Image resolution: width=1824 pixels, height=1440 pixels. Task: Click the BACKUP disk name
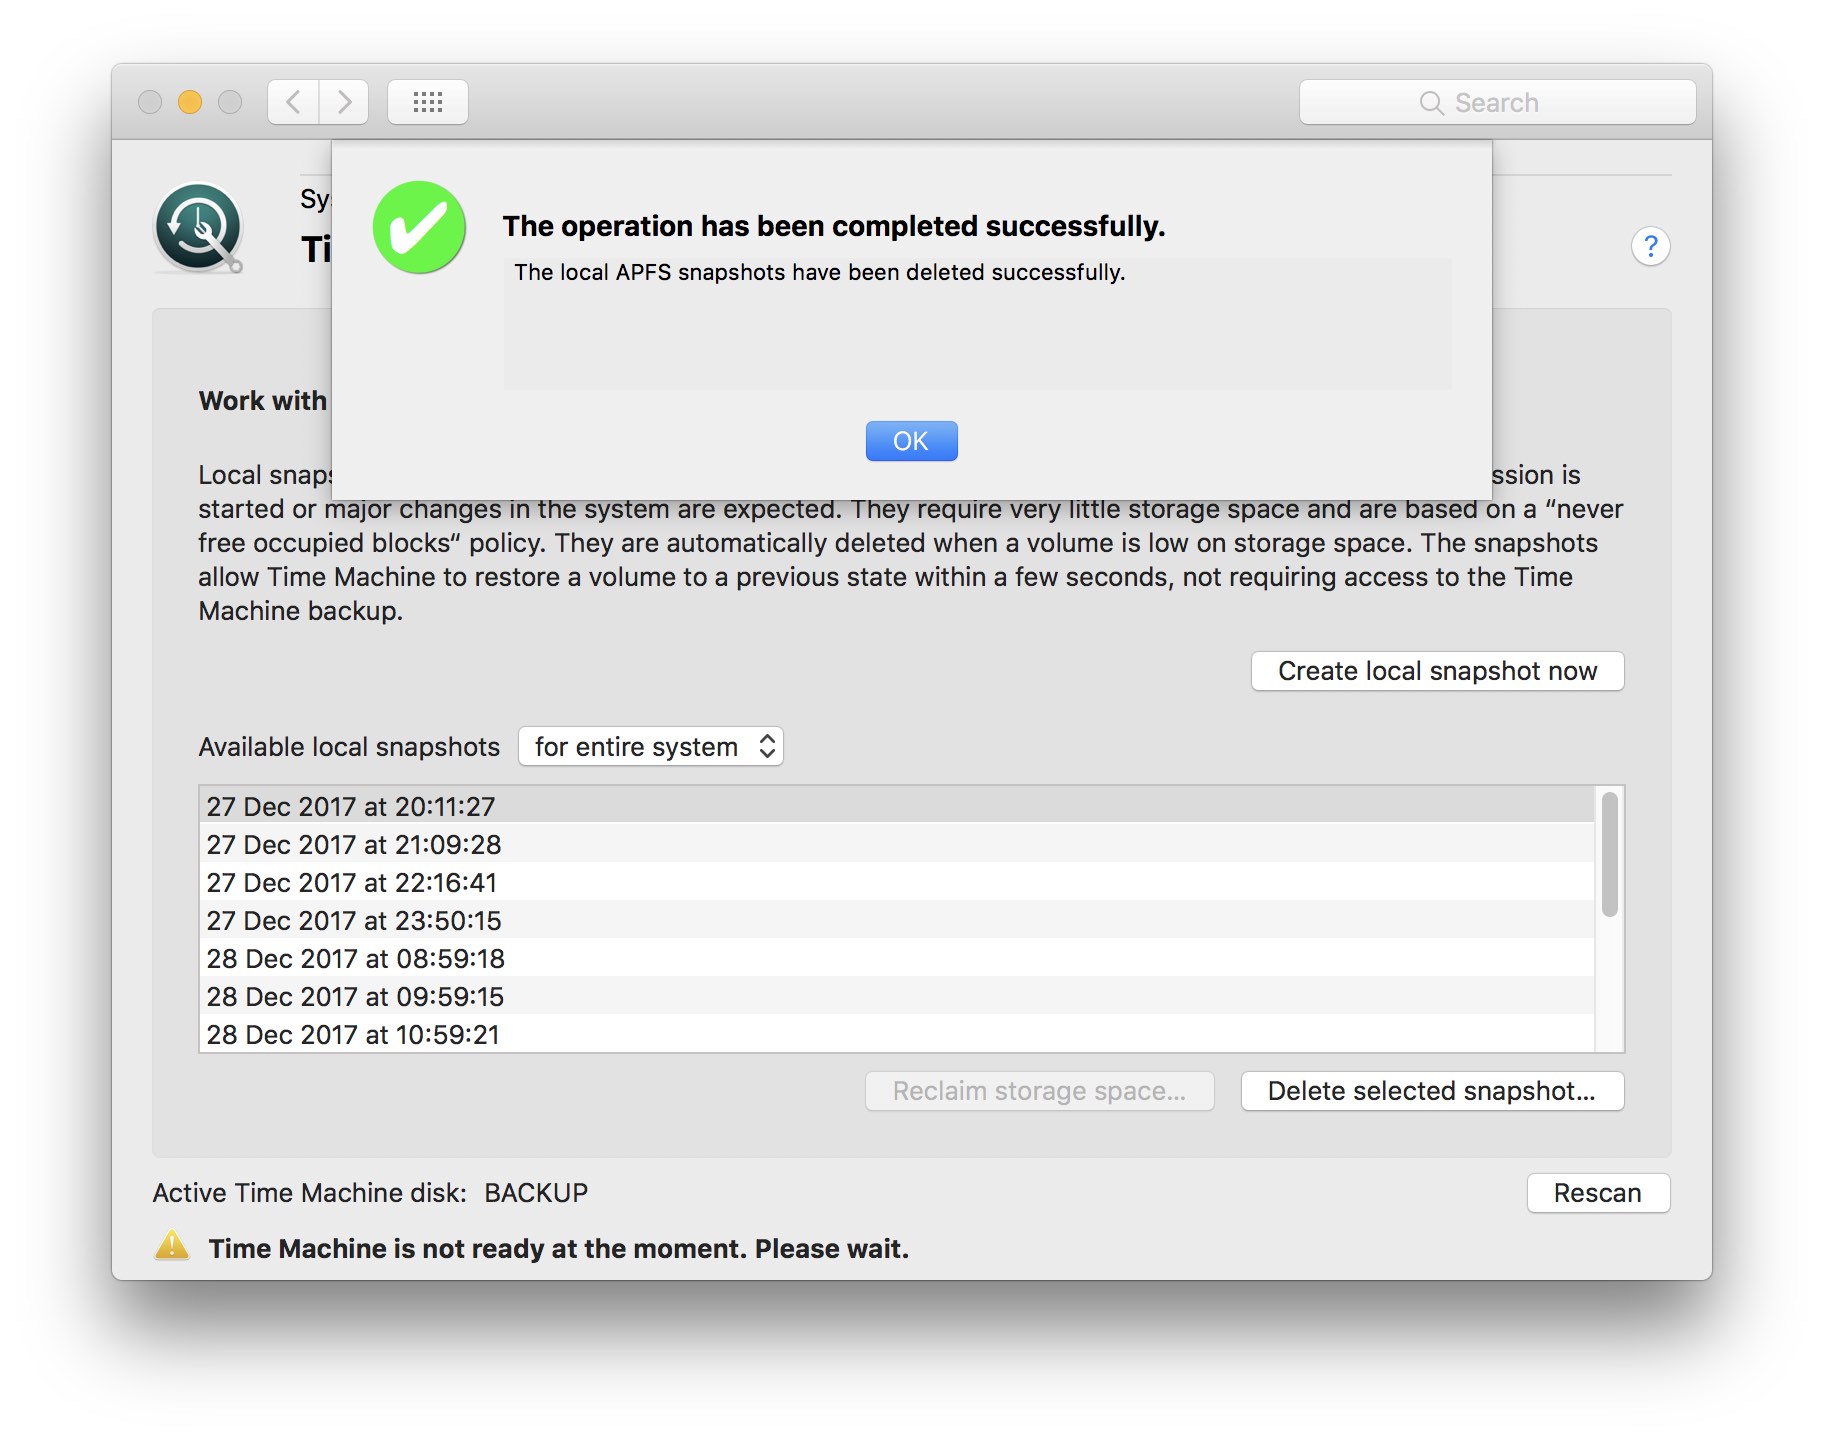coord(536,1193)
